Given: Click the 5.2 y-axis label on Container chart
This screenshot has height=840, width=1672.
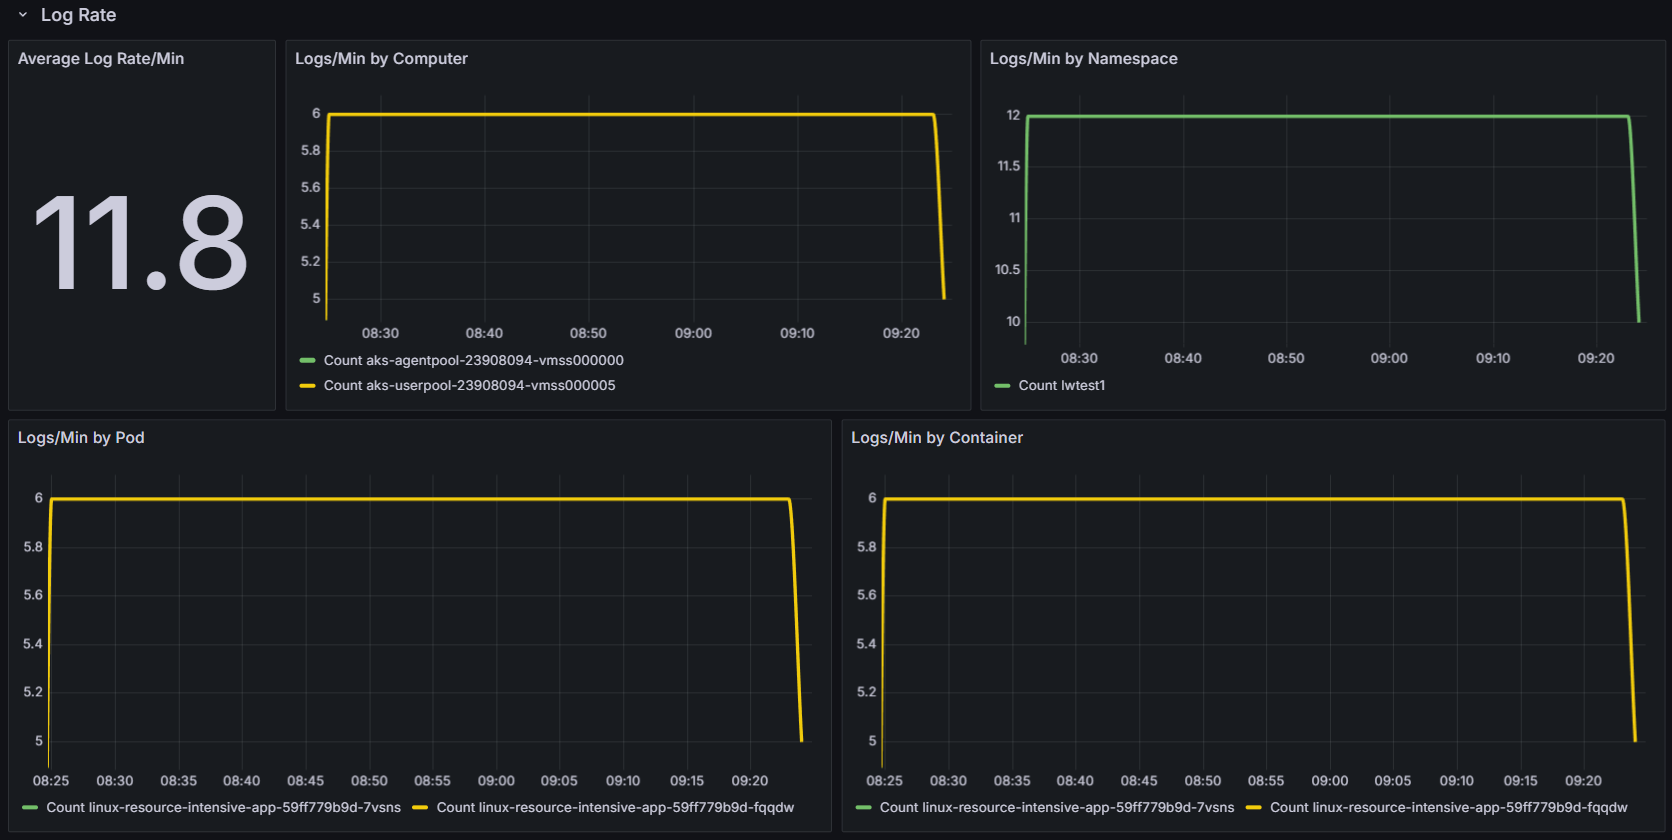Looking at the screenshot, I should 866,692.
